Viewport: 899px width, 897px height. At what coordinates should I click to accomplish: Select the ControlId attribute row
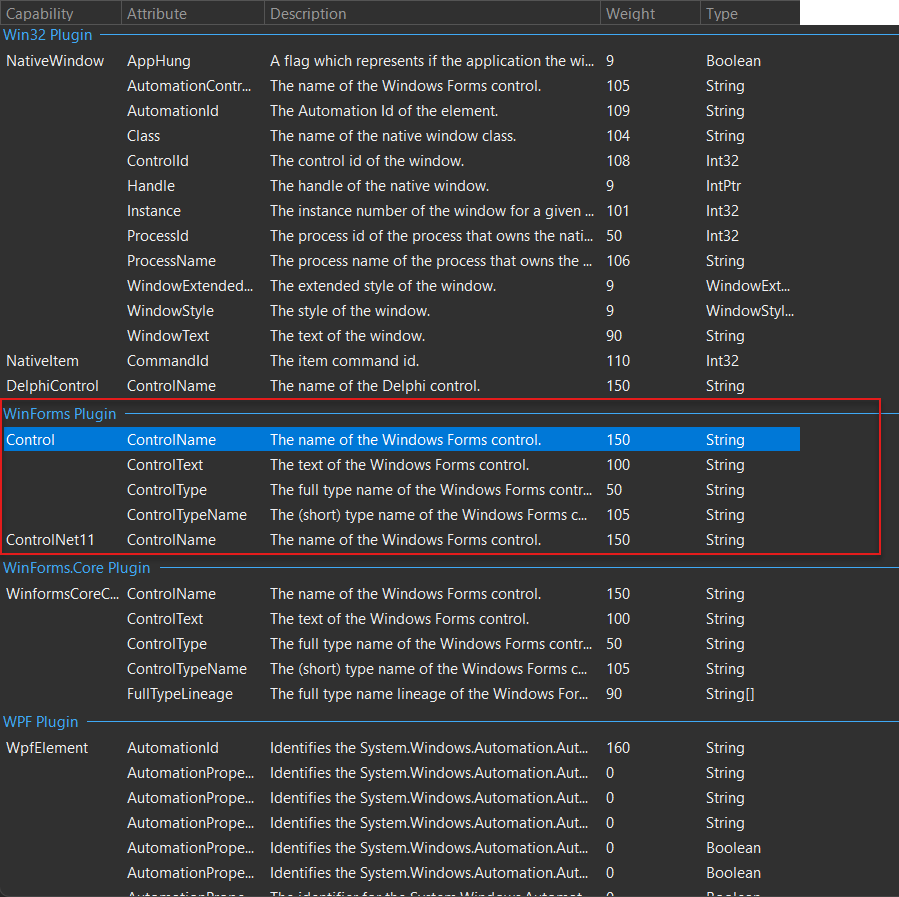401,161
